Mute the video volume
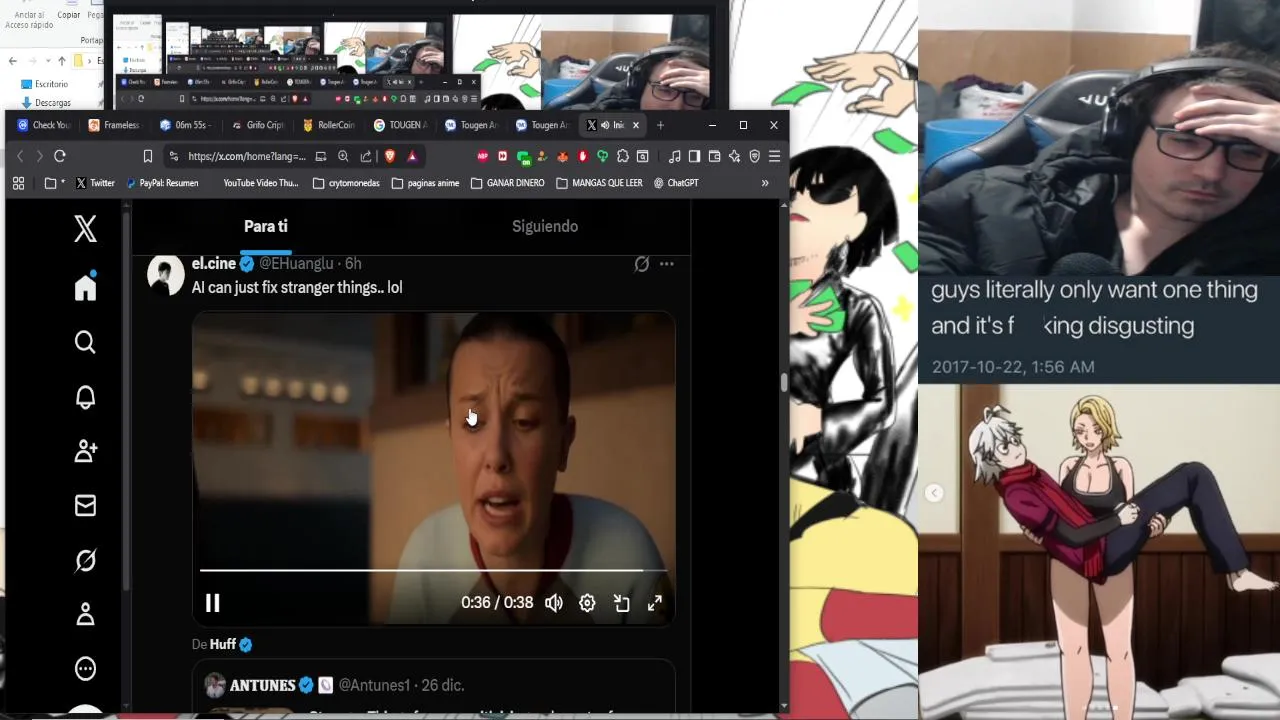The height and width of the screenshot is (720, 1280). tap(554, 603)
